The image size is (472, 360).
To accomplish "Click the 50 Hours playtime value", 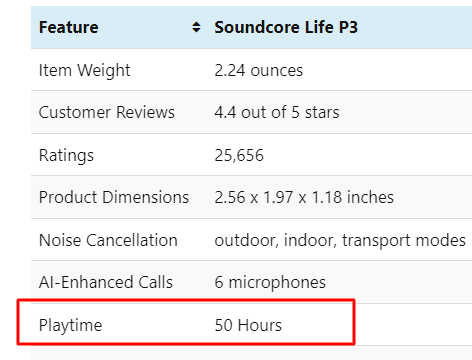I will 248,325.
